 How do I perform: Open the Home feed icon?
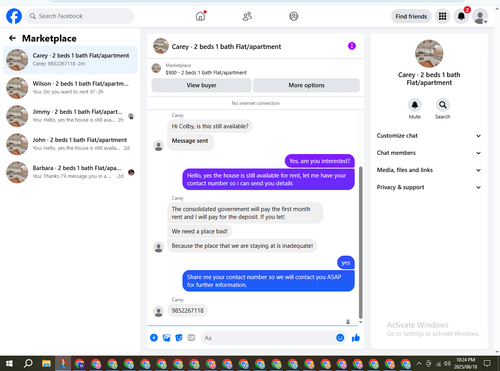[x=200, y=16]
